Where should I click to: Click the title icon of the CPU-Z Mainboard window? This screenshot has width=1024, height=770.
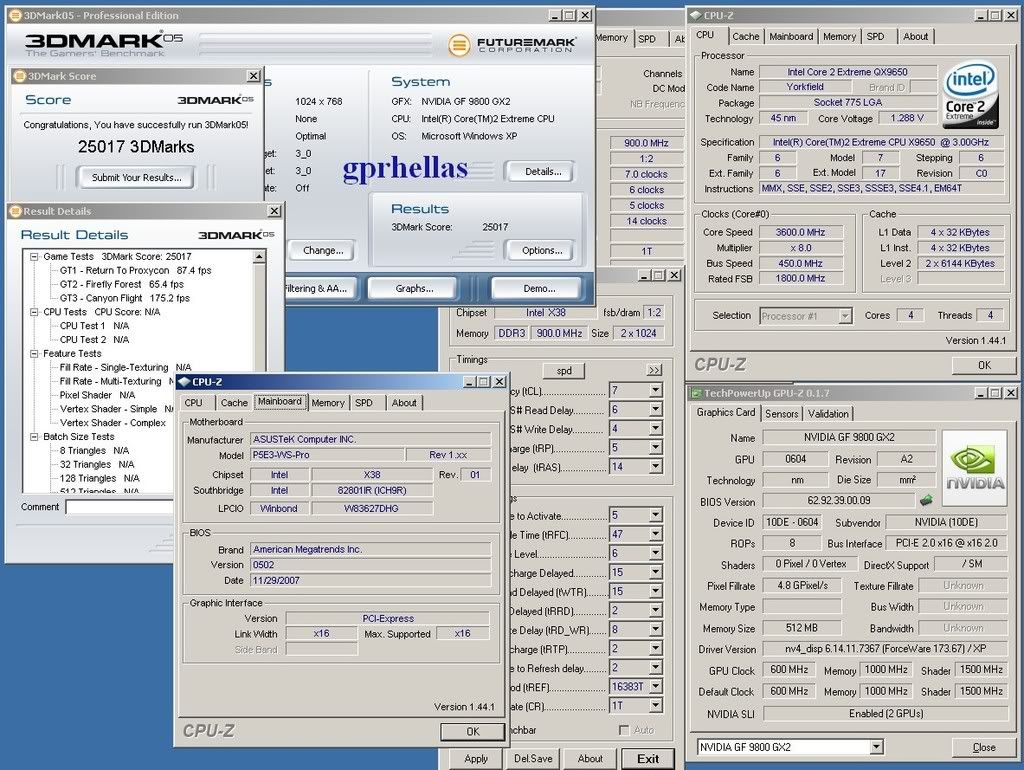point(184,381)
